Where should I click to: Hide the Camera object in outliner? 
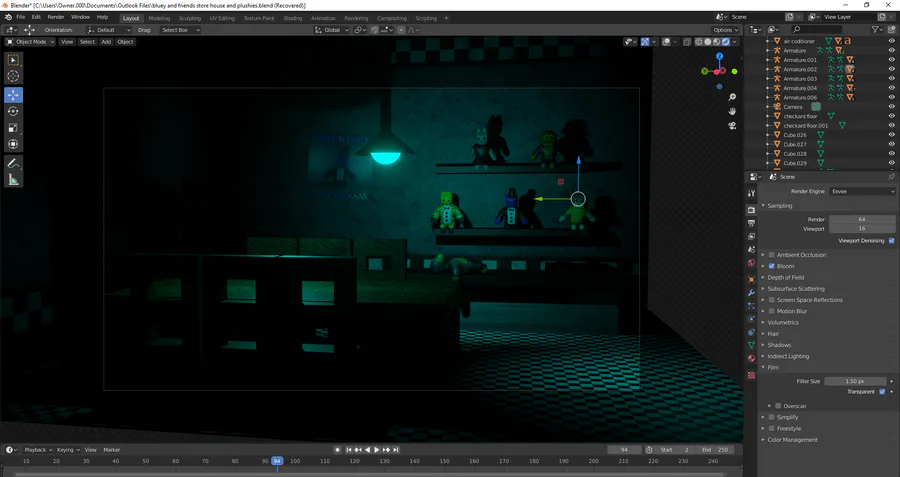(891, 107)
